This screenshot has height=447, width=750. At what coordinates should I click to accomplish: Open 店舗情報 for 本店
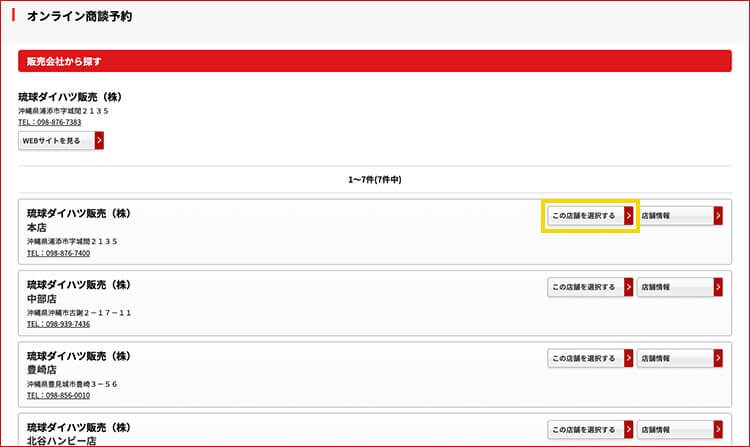tap(680, 216)
